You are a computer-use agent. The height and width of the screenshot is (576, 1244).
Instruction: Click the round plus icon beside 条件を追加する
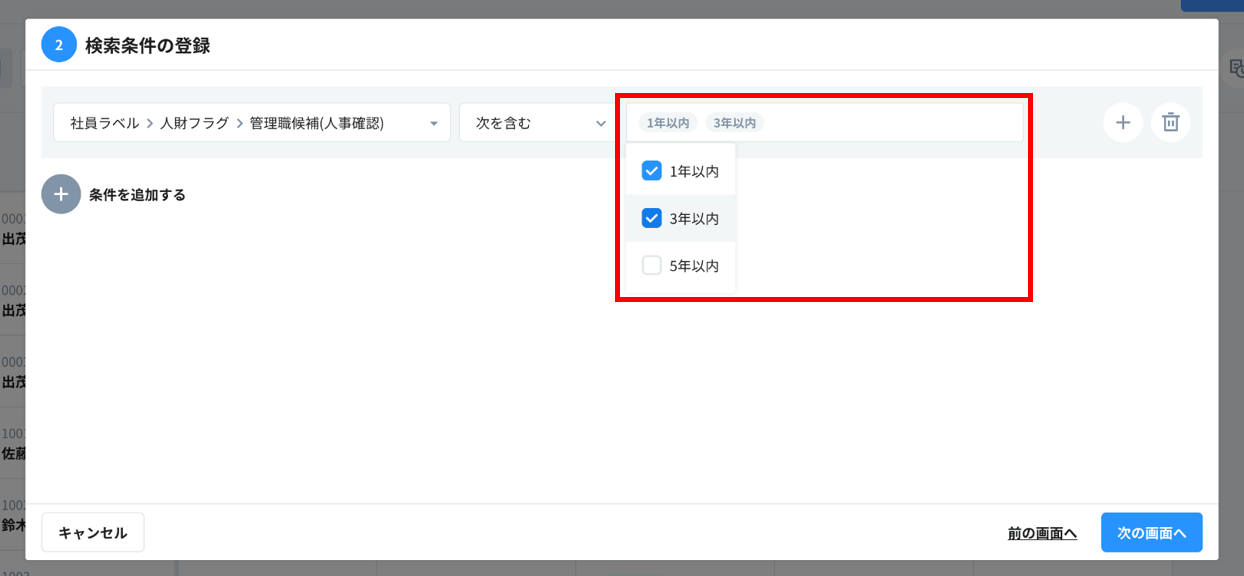click(60, 194)
